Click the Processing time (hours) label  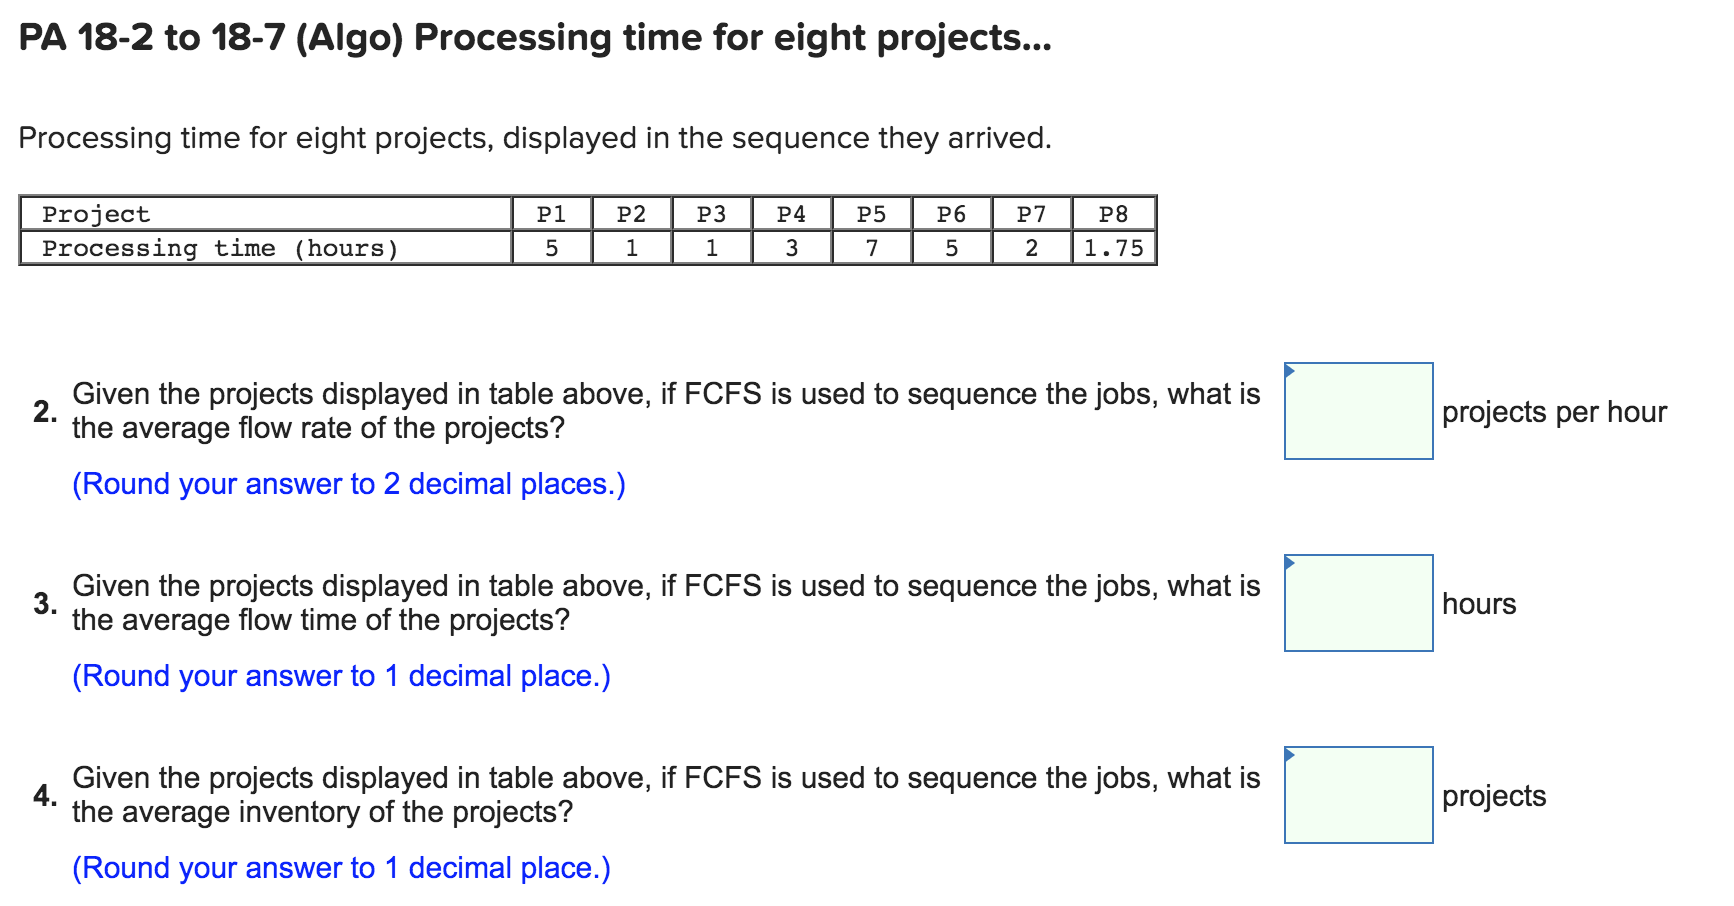[x=220, y=248]
